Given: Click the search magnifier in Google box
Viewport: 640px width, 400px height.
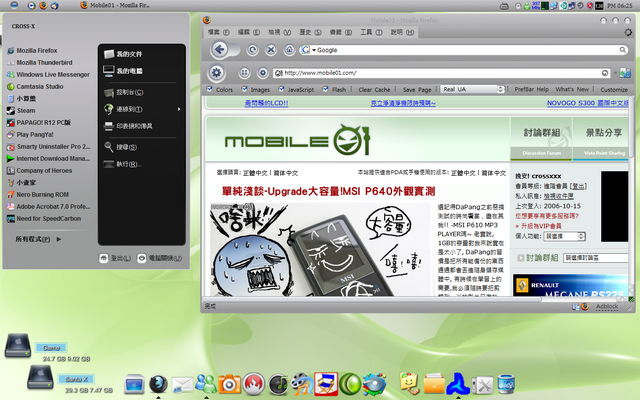Looking at the screenshot, I should click(622, 50).
